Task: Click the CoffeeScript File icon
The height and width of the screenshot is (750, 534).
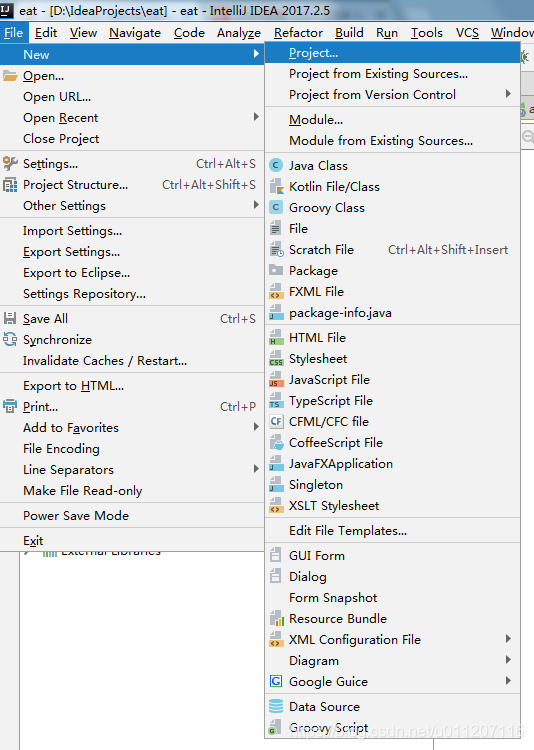Action: pyautogui.click(x=276, y=443)
